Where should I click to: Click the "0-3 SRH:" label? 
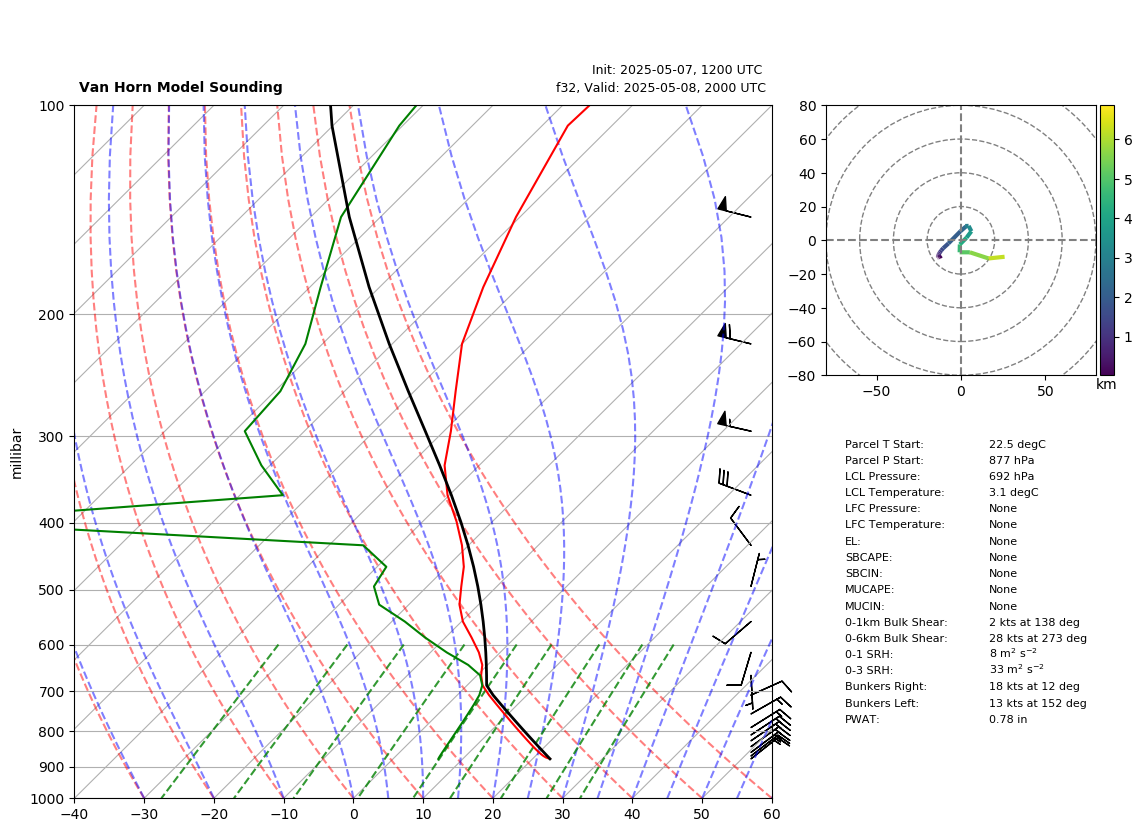869,670
